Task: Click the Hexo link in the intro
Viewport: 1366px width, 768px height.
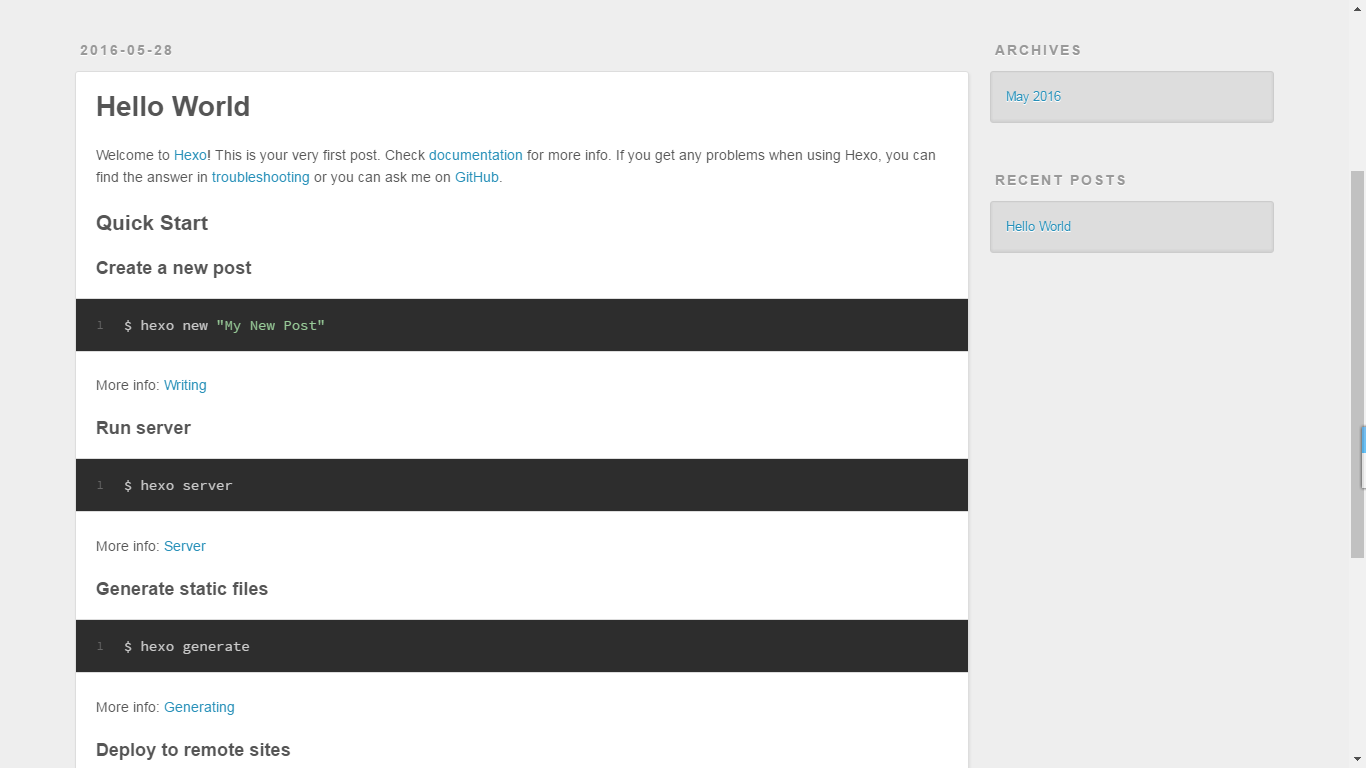Action: (190, 155)
